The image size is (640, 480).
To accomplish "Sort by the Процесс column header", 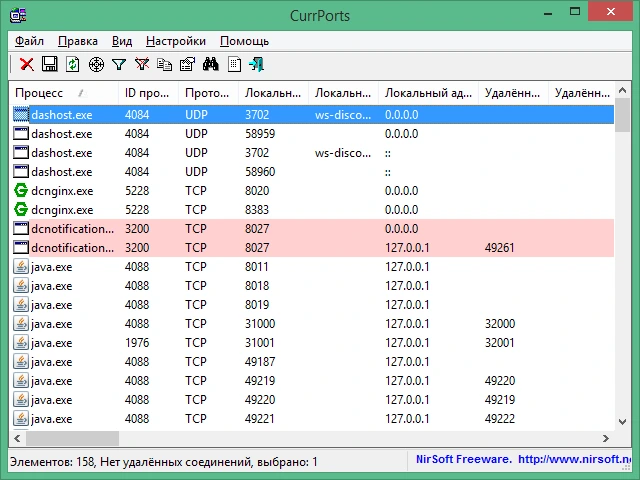I will [x=64, y=93].
